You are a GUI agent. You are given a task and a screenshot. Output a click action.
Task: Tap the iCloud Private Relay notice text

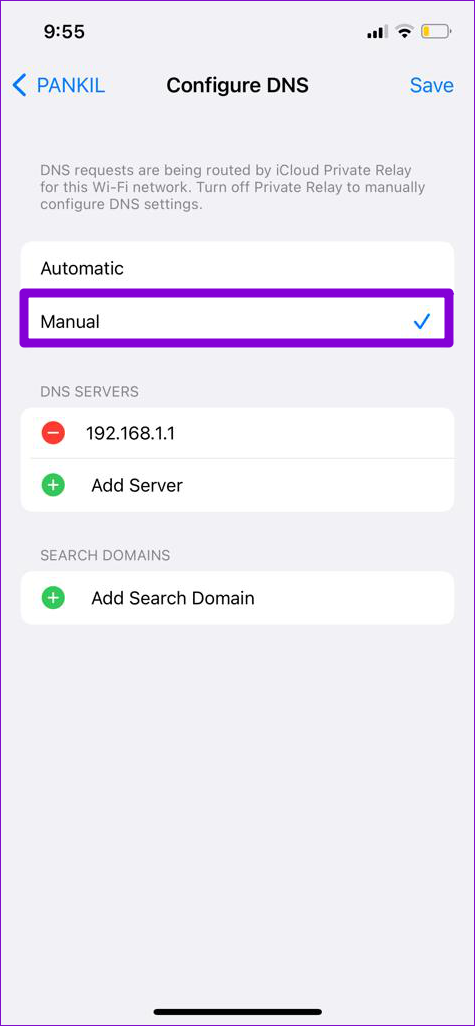pos(233,187)
